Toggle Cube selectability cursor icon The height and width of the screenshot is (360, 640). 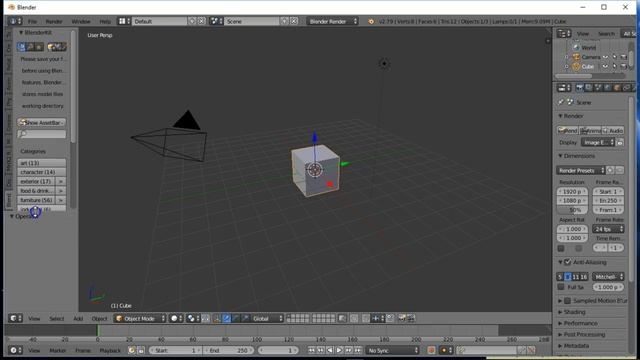coord(614,66)
